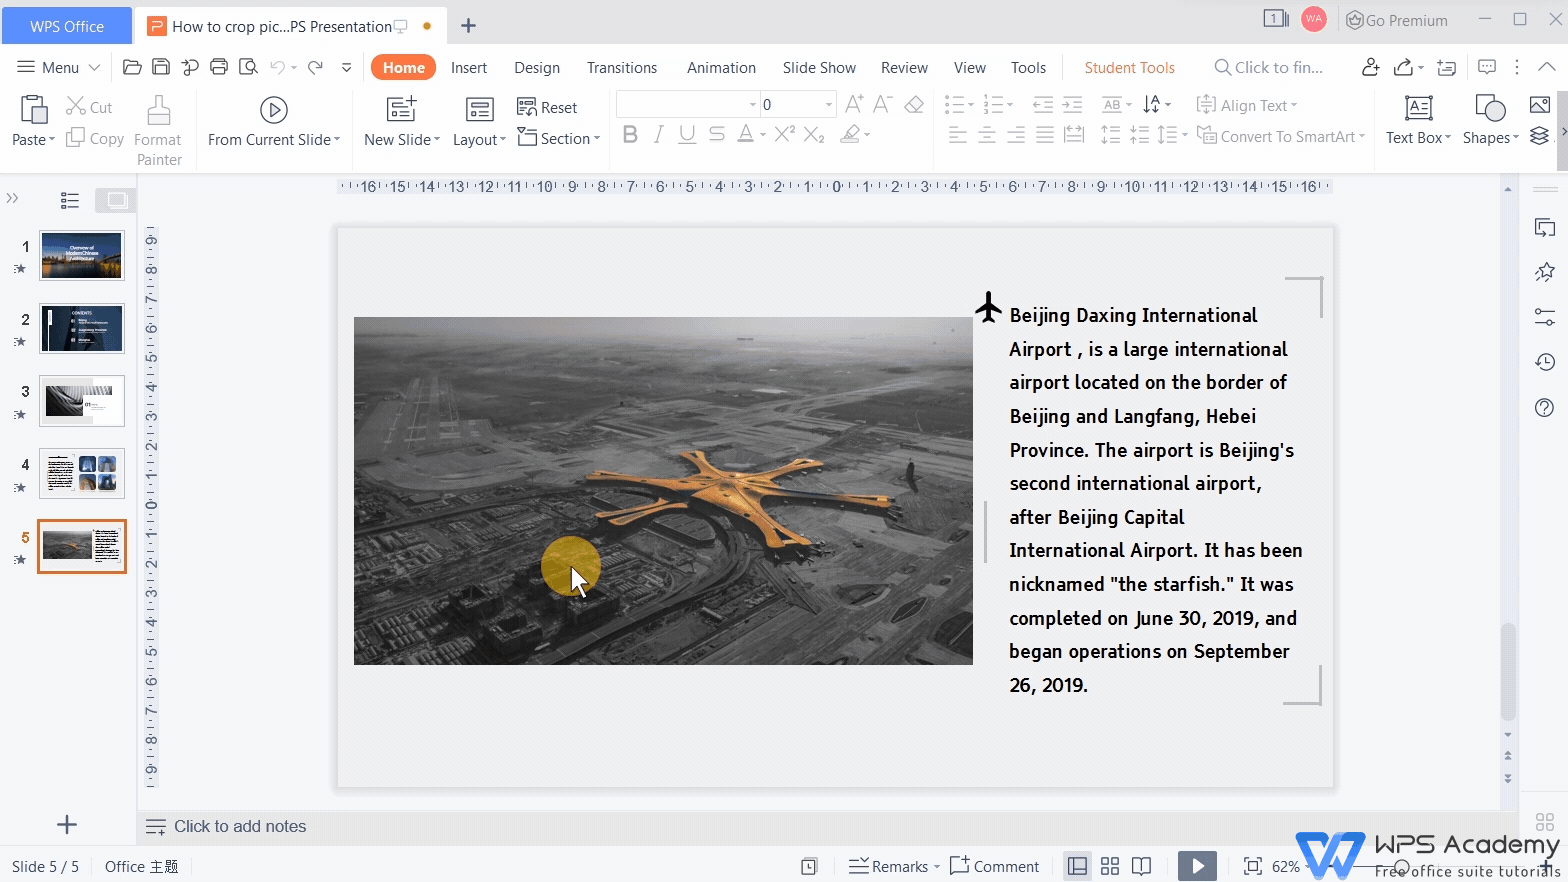
Task: Insert a picture from the ribbon
Action: (1539, 105)
